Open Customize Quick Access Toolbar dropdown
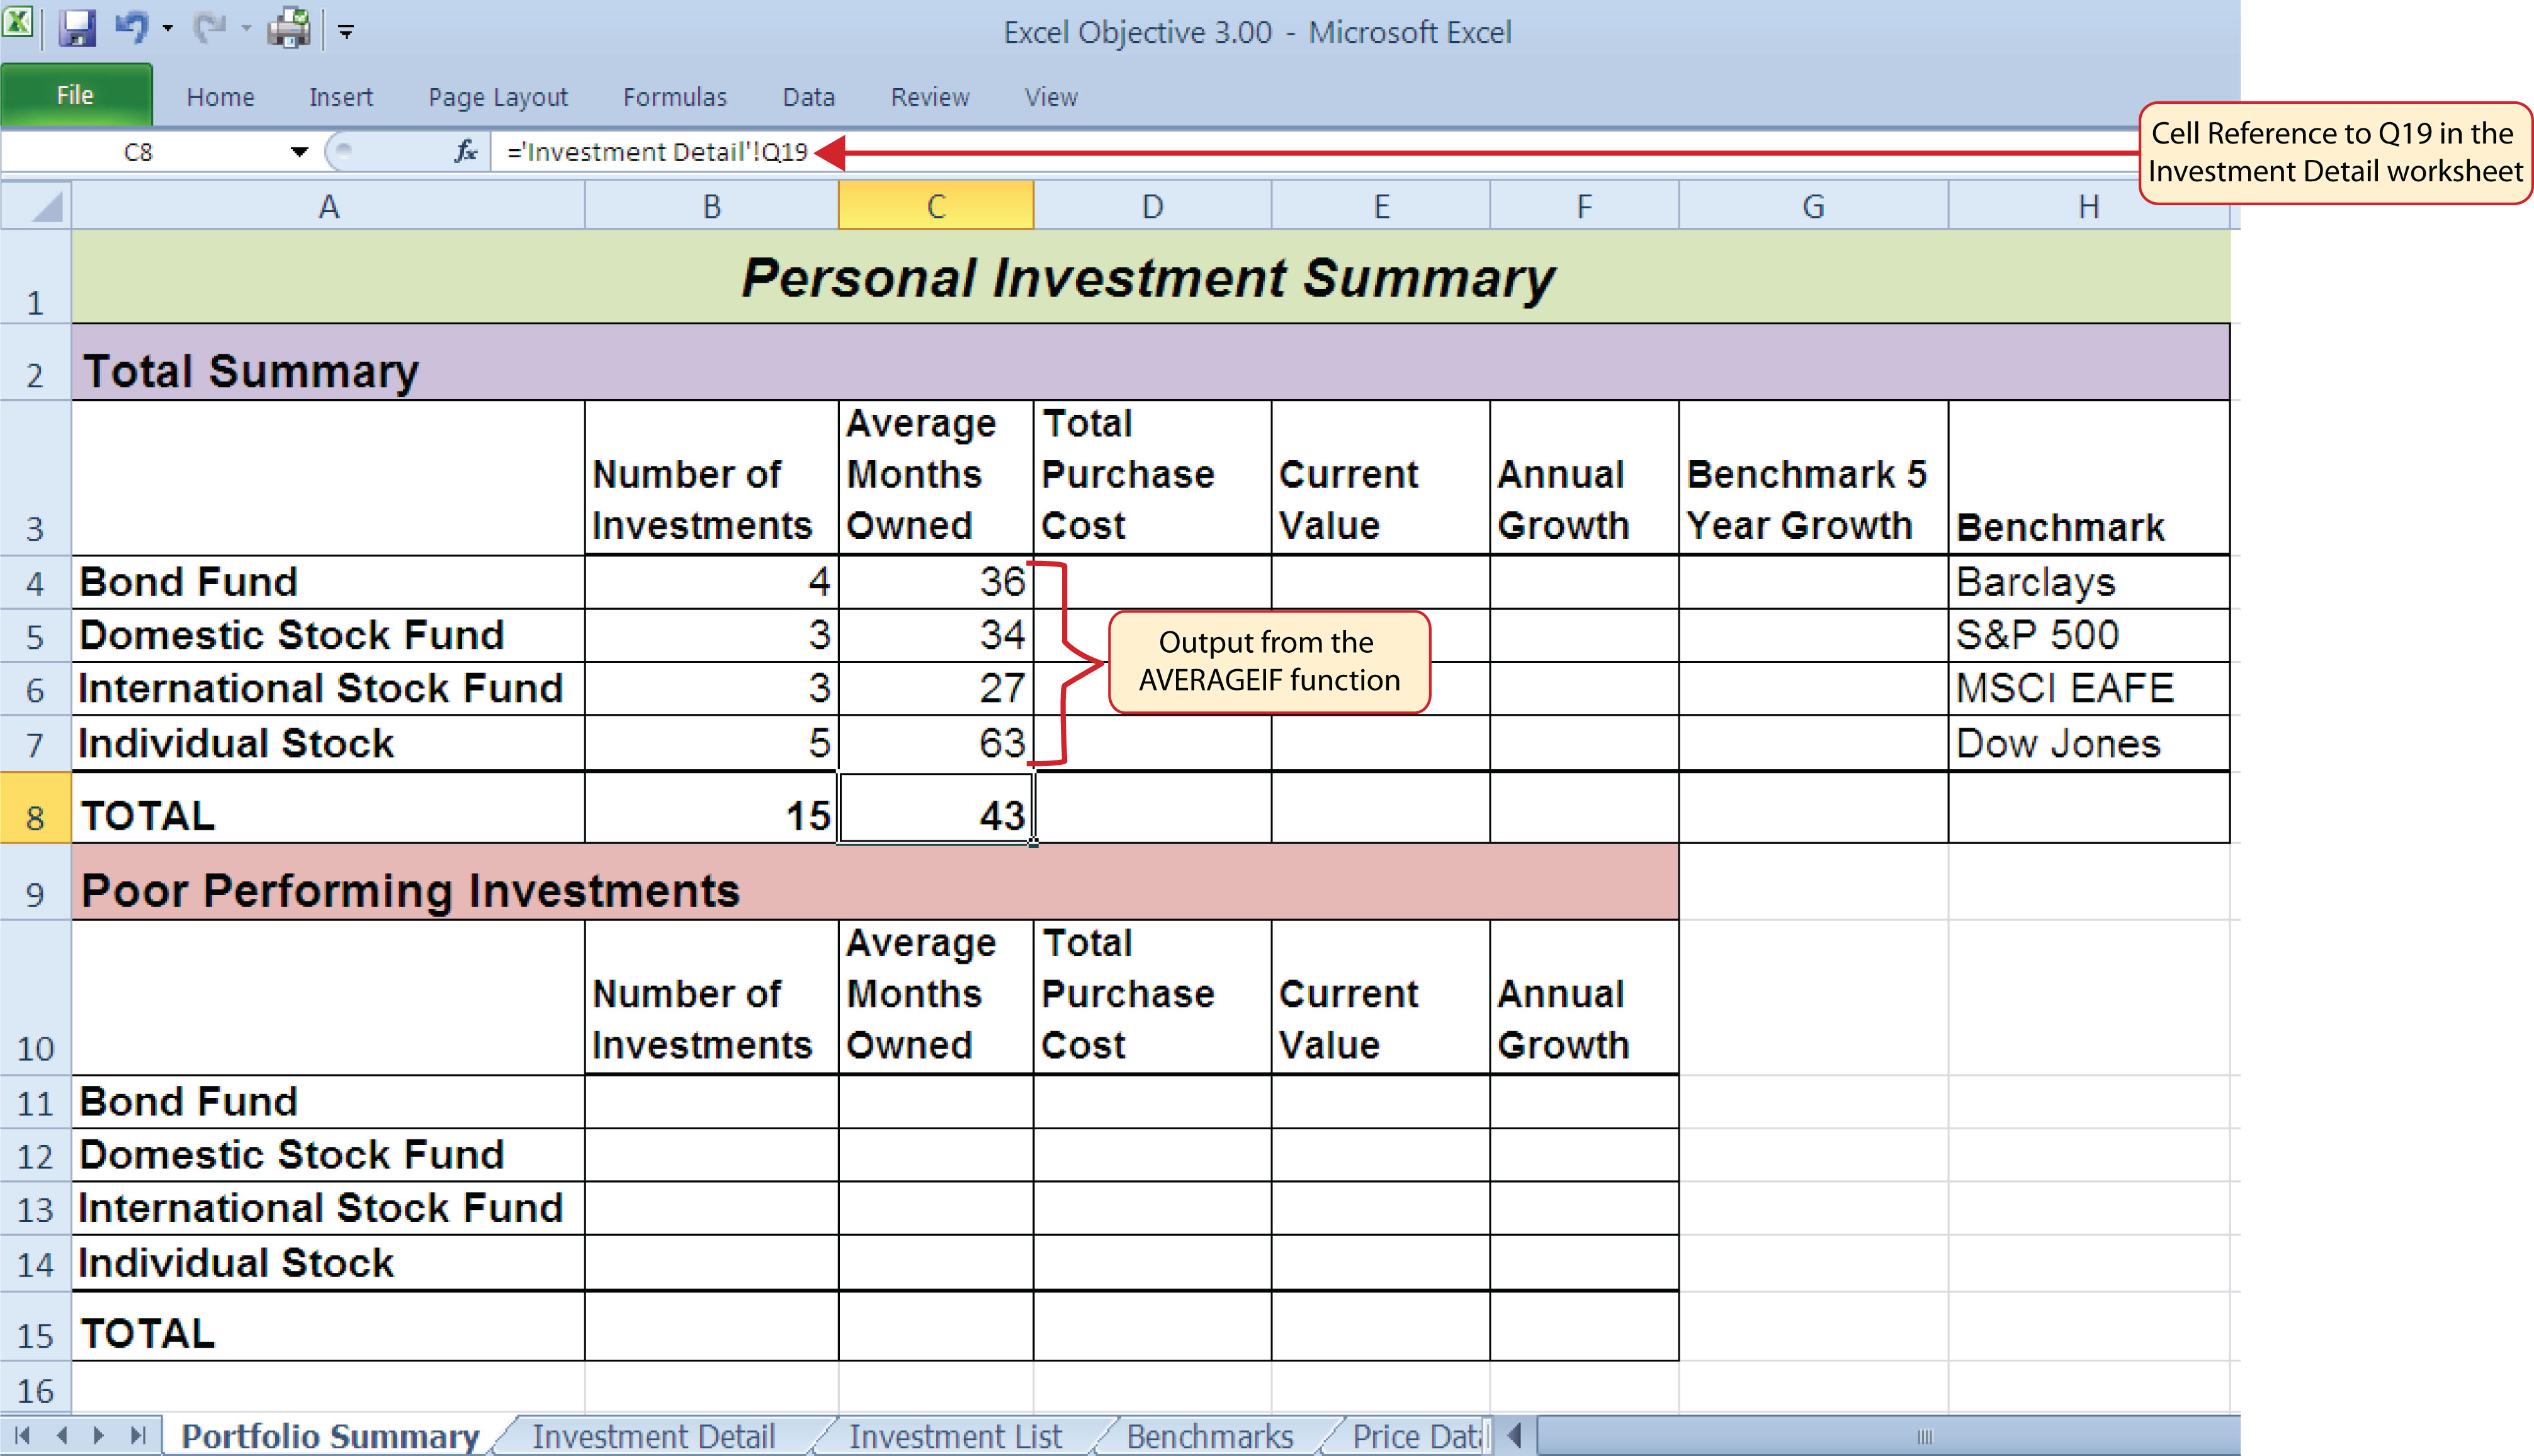Screen dimensions: 2534x1456 [346, 32]
